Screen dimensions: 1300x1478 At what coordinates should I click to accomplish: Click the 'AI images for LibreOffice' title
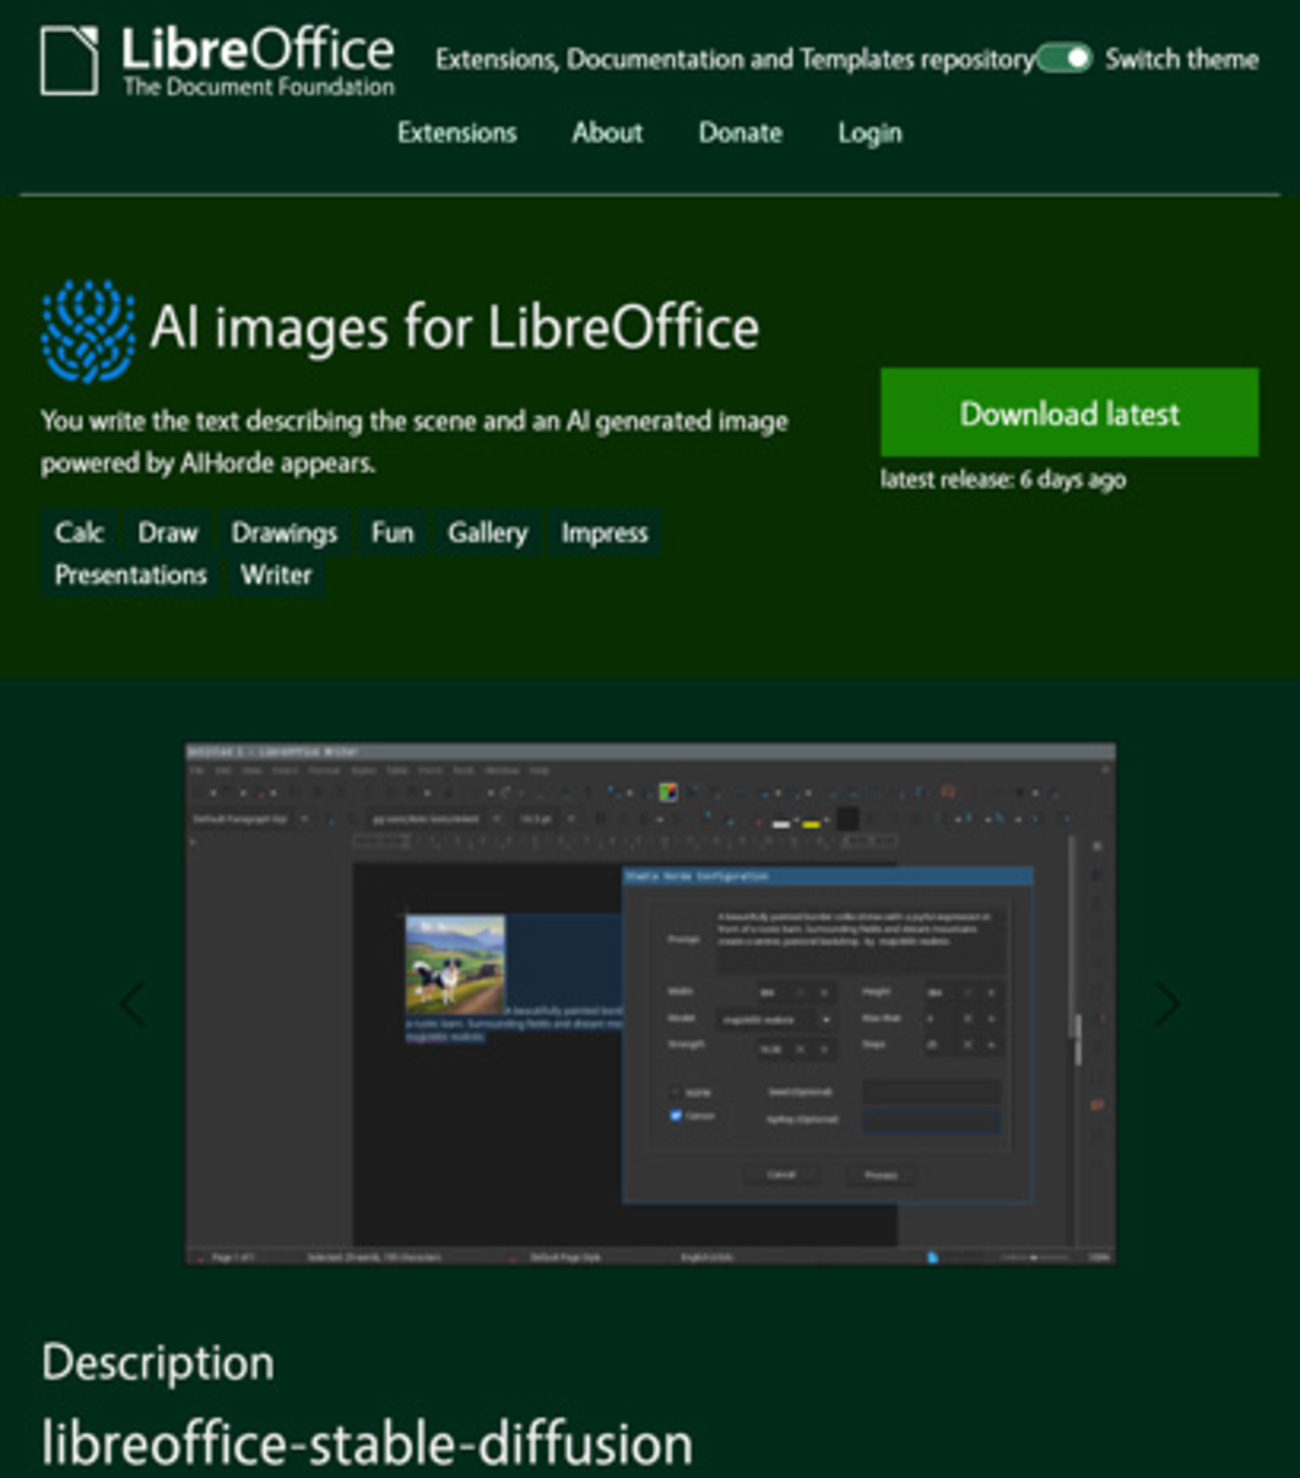tap(454, 327)
